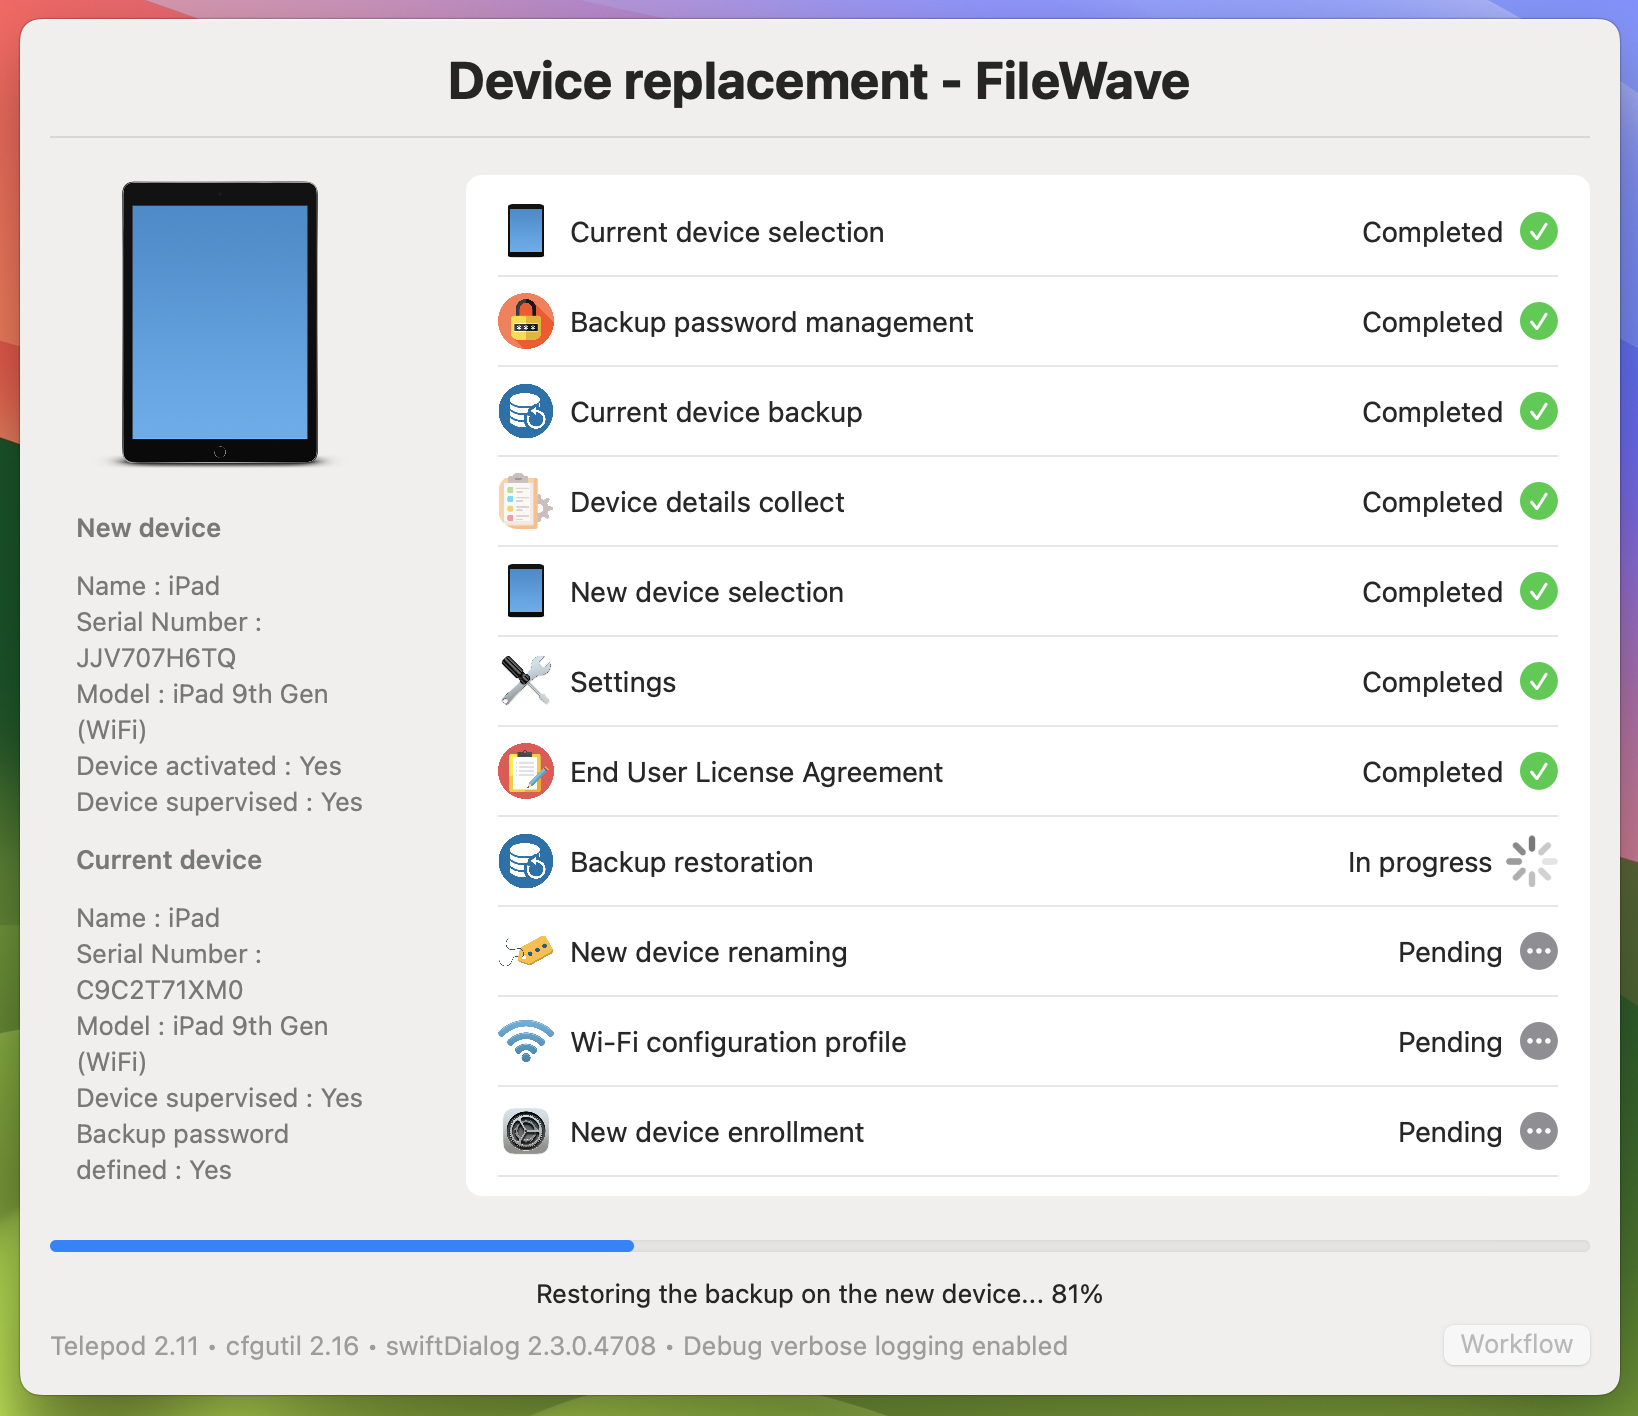Click green checkmark next to Settings

pos(1539,682)
